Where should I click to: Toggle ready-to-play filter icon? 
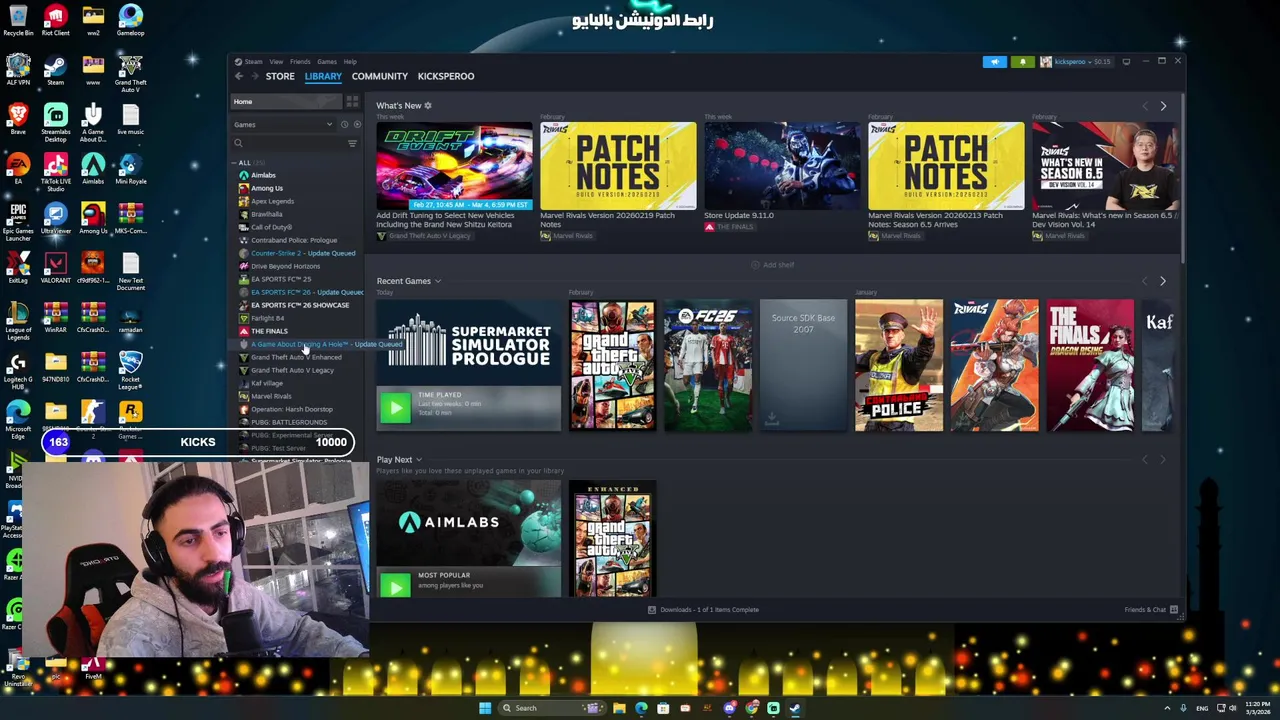(357, 125)
